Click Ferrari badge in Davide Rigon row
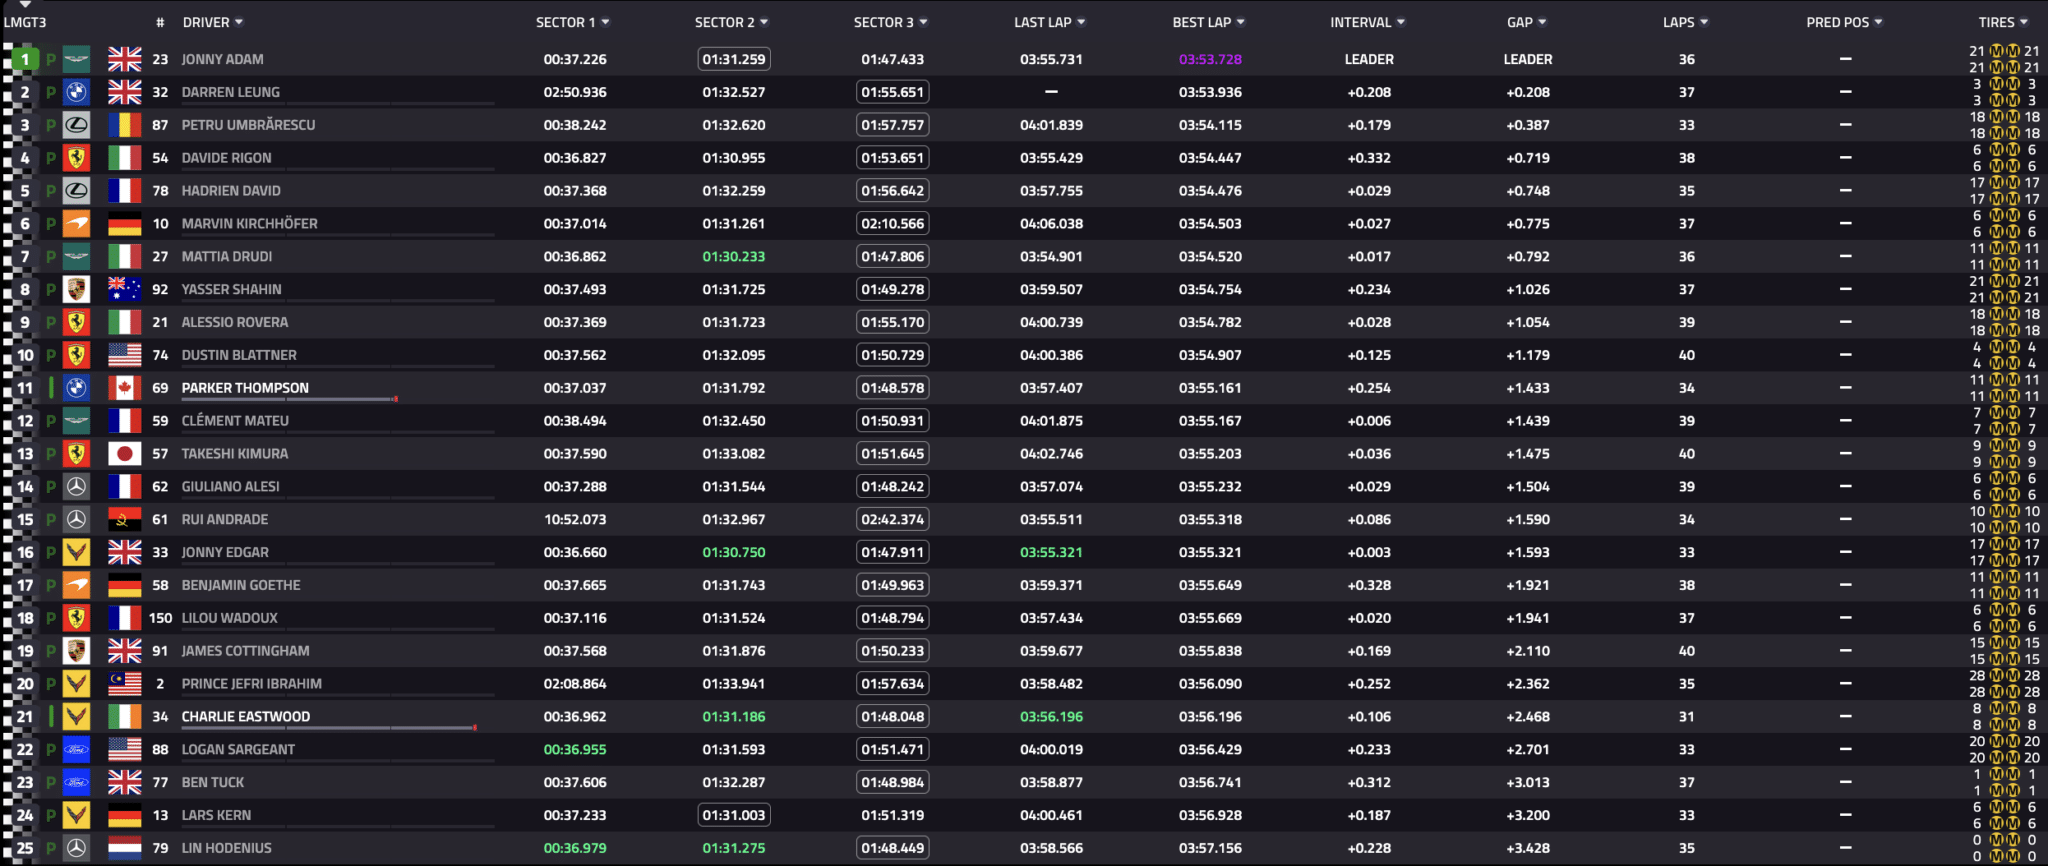This screenshot has width=2048, height=866. click(x=77, y=158)
